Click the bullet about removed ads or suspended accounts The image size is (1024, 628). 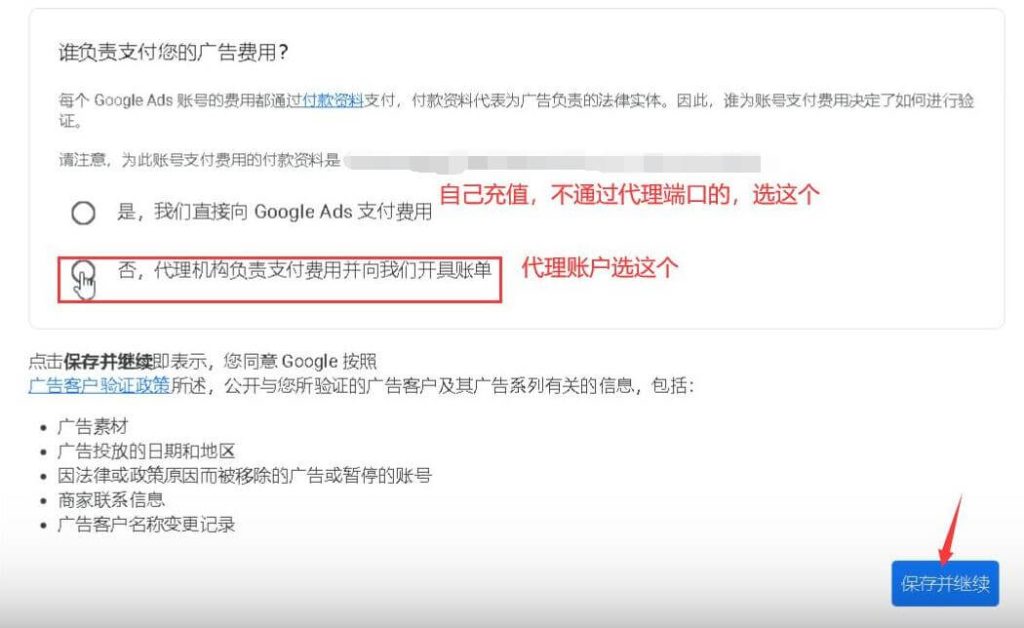click(244, 475)
